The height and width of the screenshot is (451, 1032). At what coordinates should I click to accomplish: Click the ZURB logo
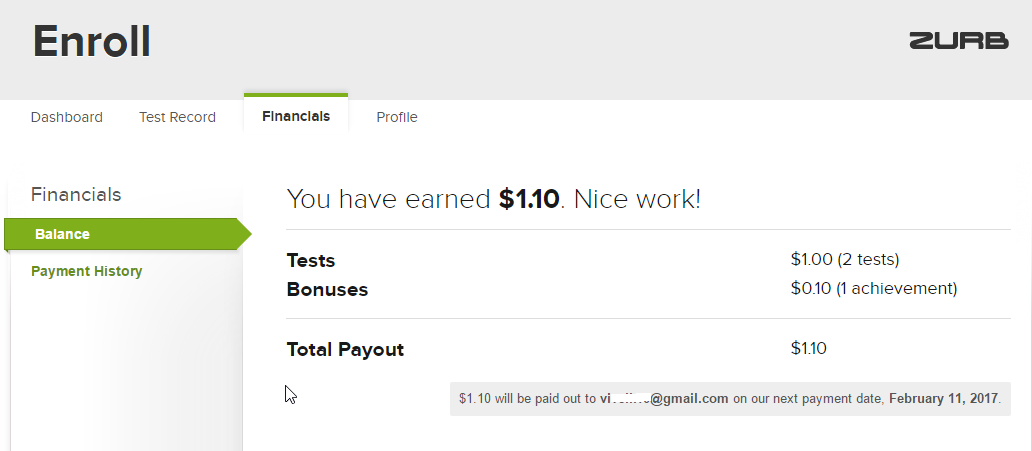coord(958,41)
